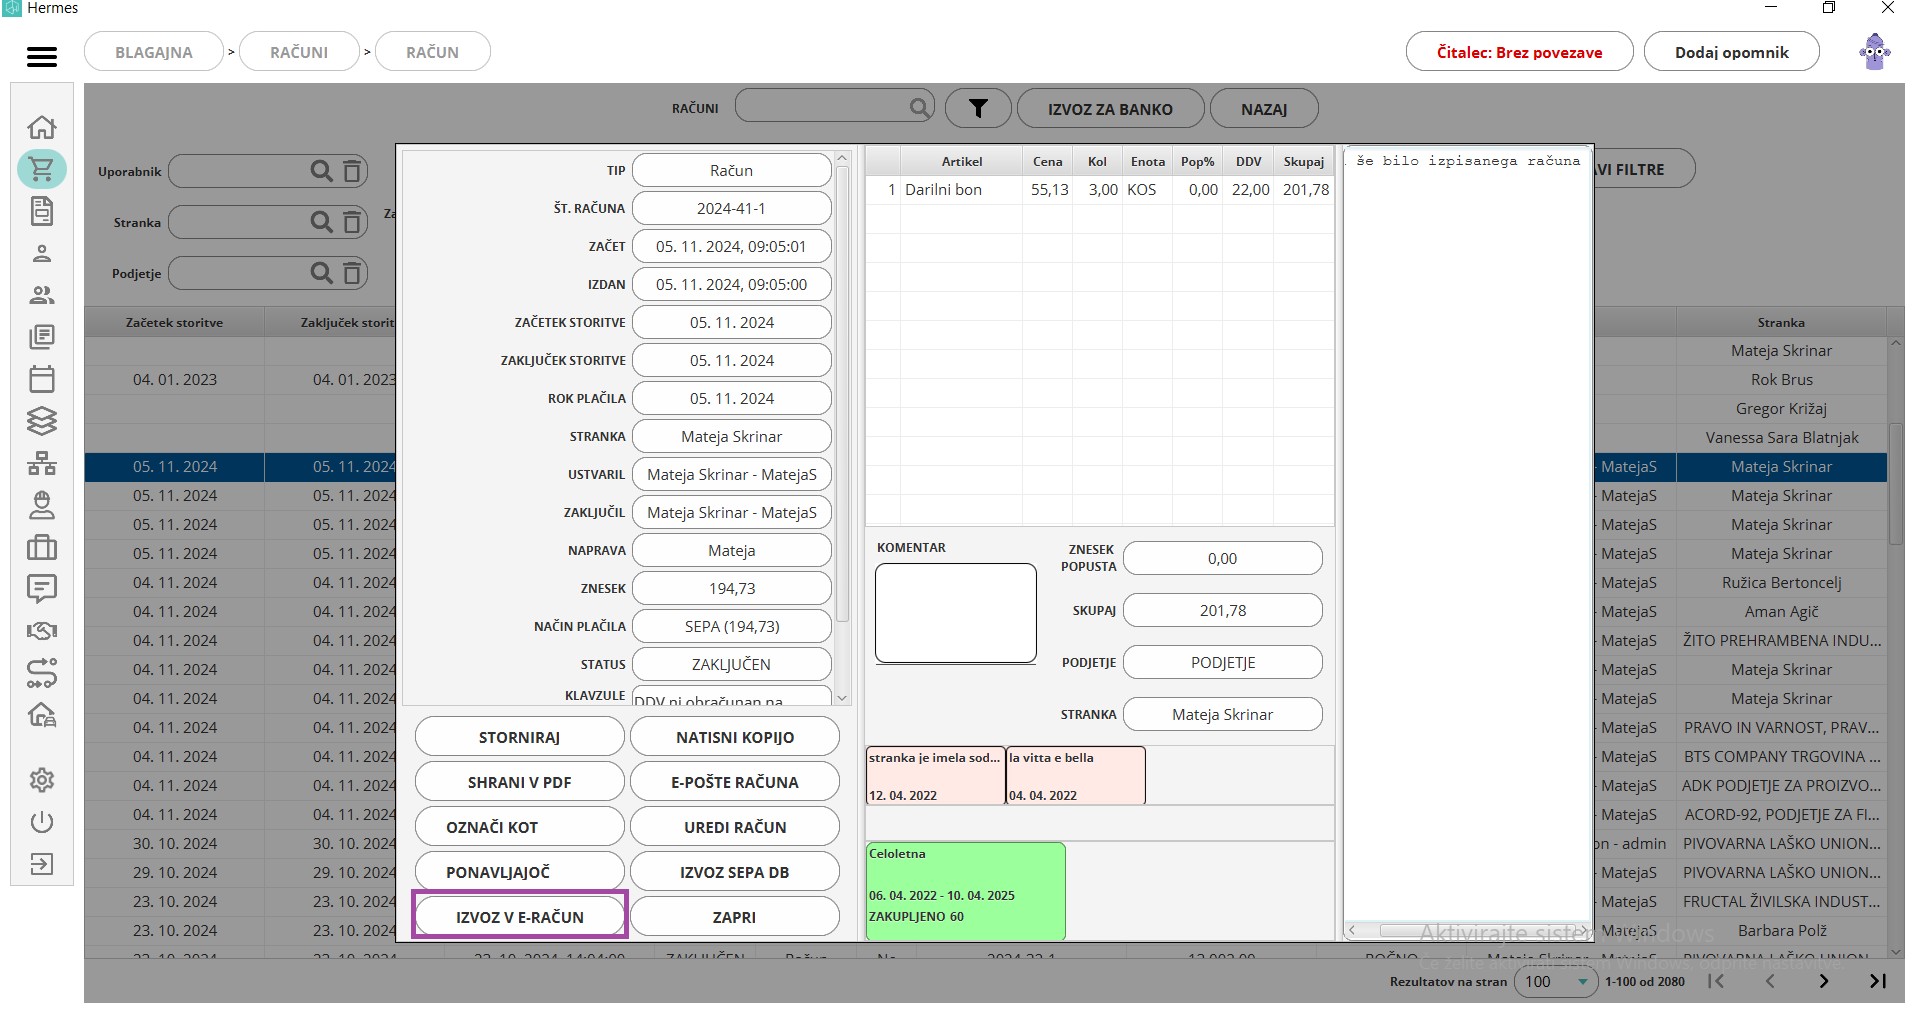Open the purple mascot avatar icon
The height and width of the screenshot is (1022, 1920).
[1875, 52]
